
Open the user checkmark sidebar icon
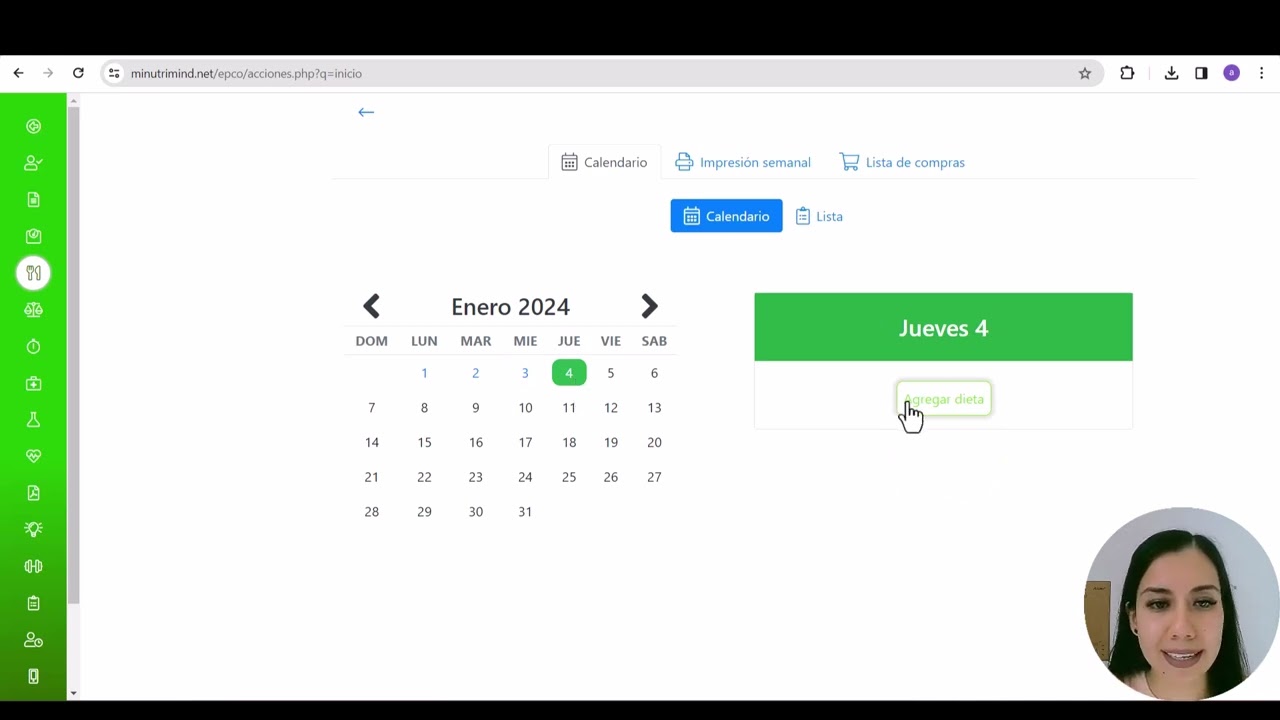33,163
